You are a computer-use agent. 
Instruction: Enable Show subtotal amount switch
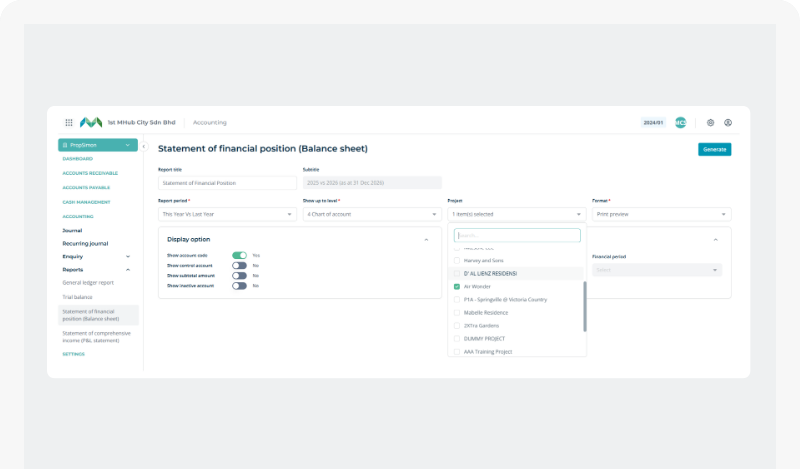239,276
